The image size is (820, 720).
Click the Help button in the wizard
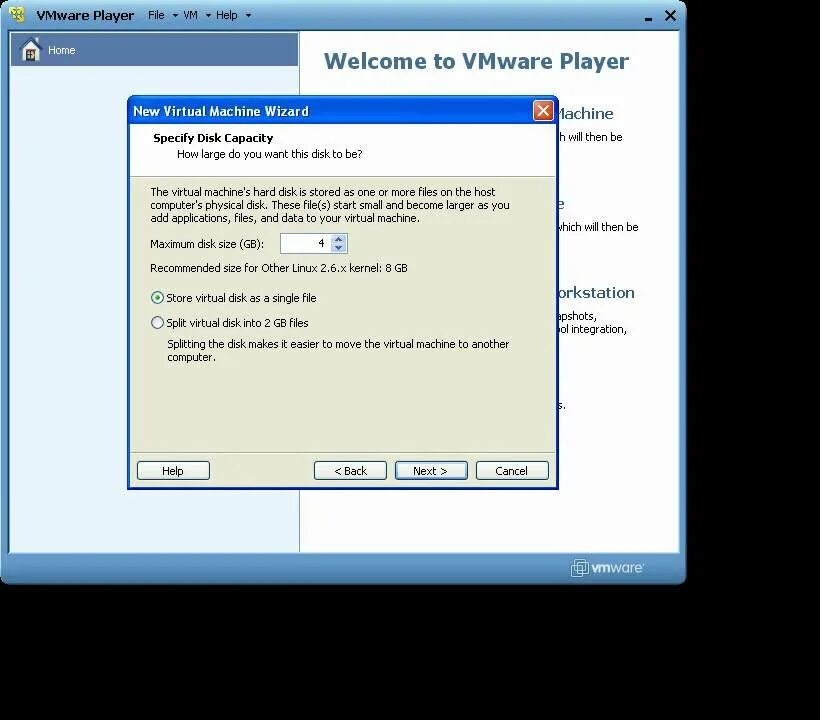tap(173, 471)
